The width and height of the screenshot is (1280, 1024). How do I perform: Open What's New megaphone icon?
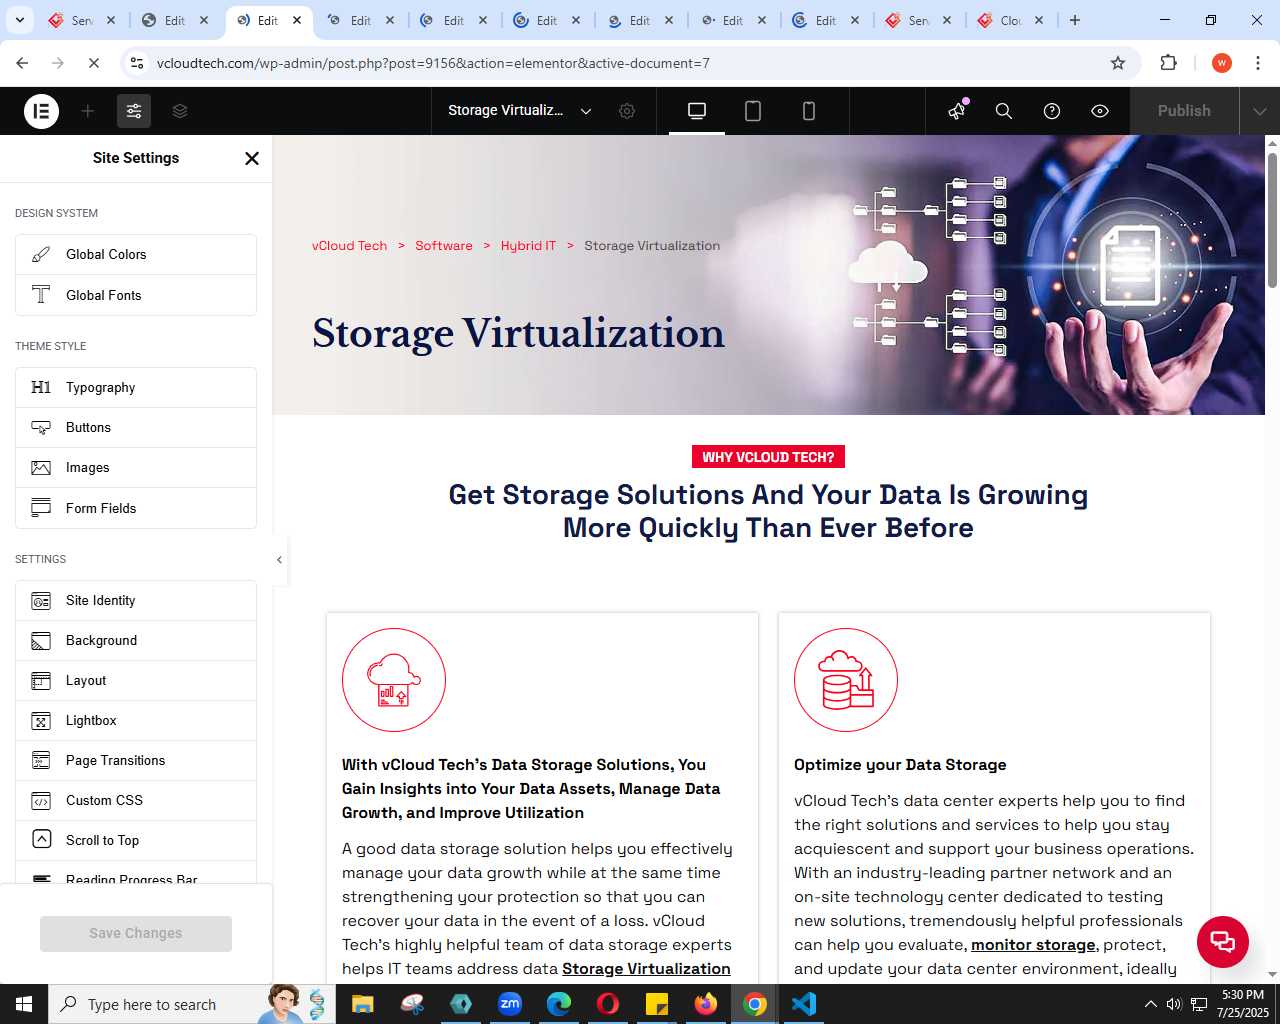coord(958,110)
